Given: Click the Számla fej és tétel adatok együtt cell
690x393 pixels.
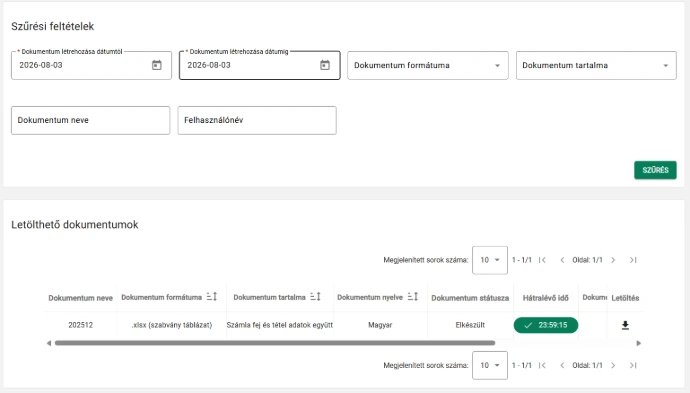Looking at the screenshot, I should pyautogui.click(x=279, y=325).
